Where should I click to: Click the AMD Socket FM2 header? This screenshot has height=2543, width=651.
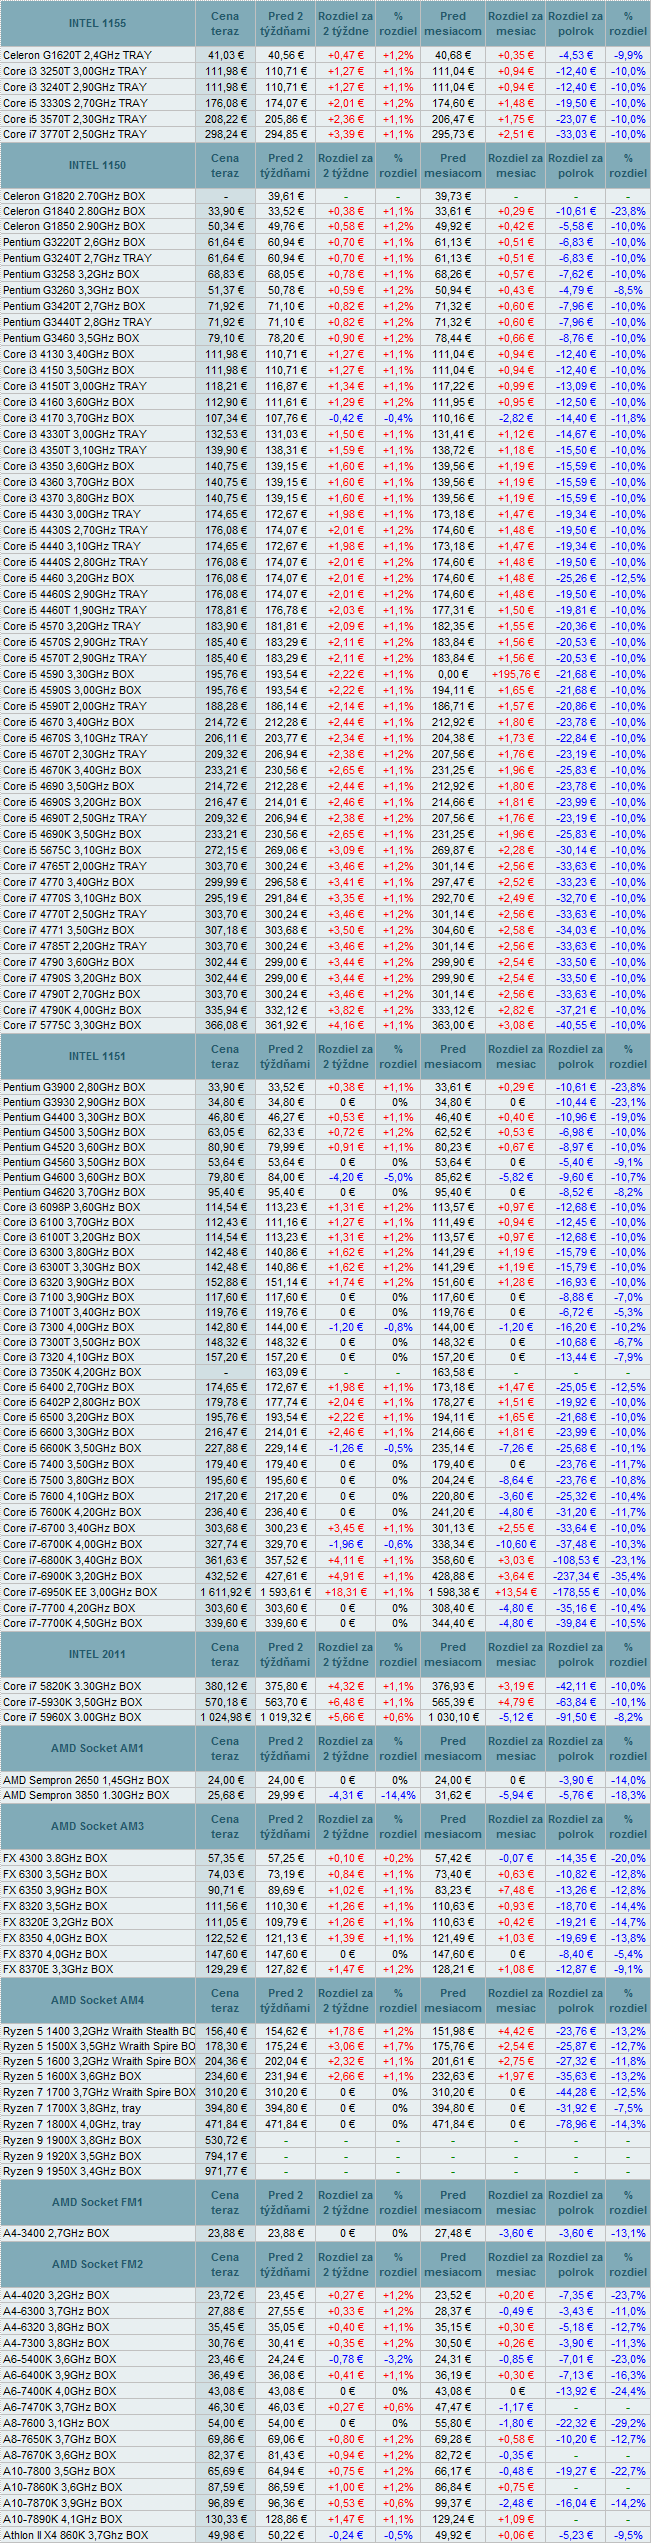(98, 2264)
